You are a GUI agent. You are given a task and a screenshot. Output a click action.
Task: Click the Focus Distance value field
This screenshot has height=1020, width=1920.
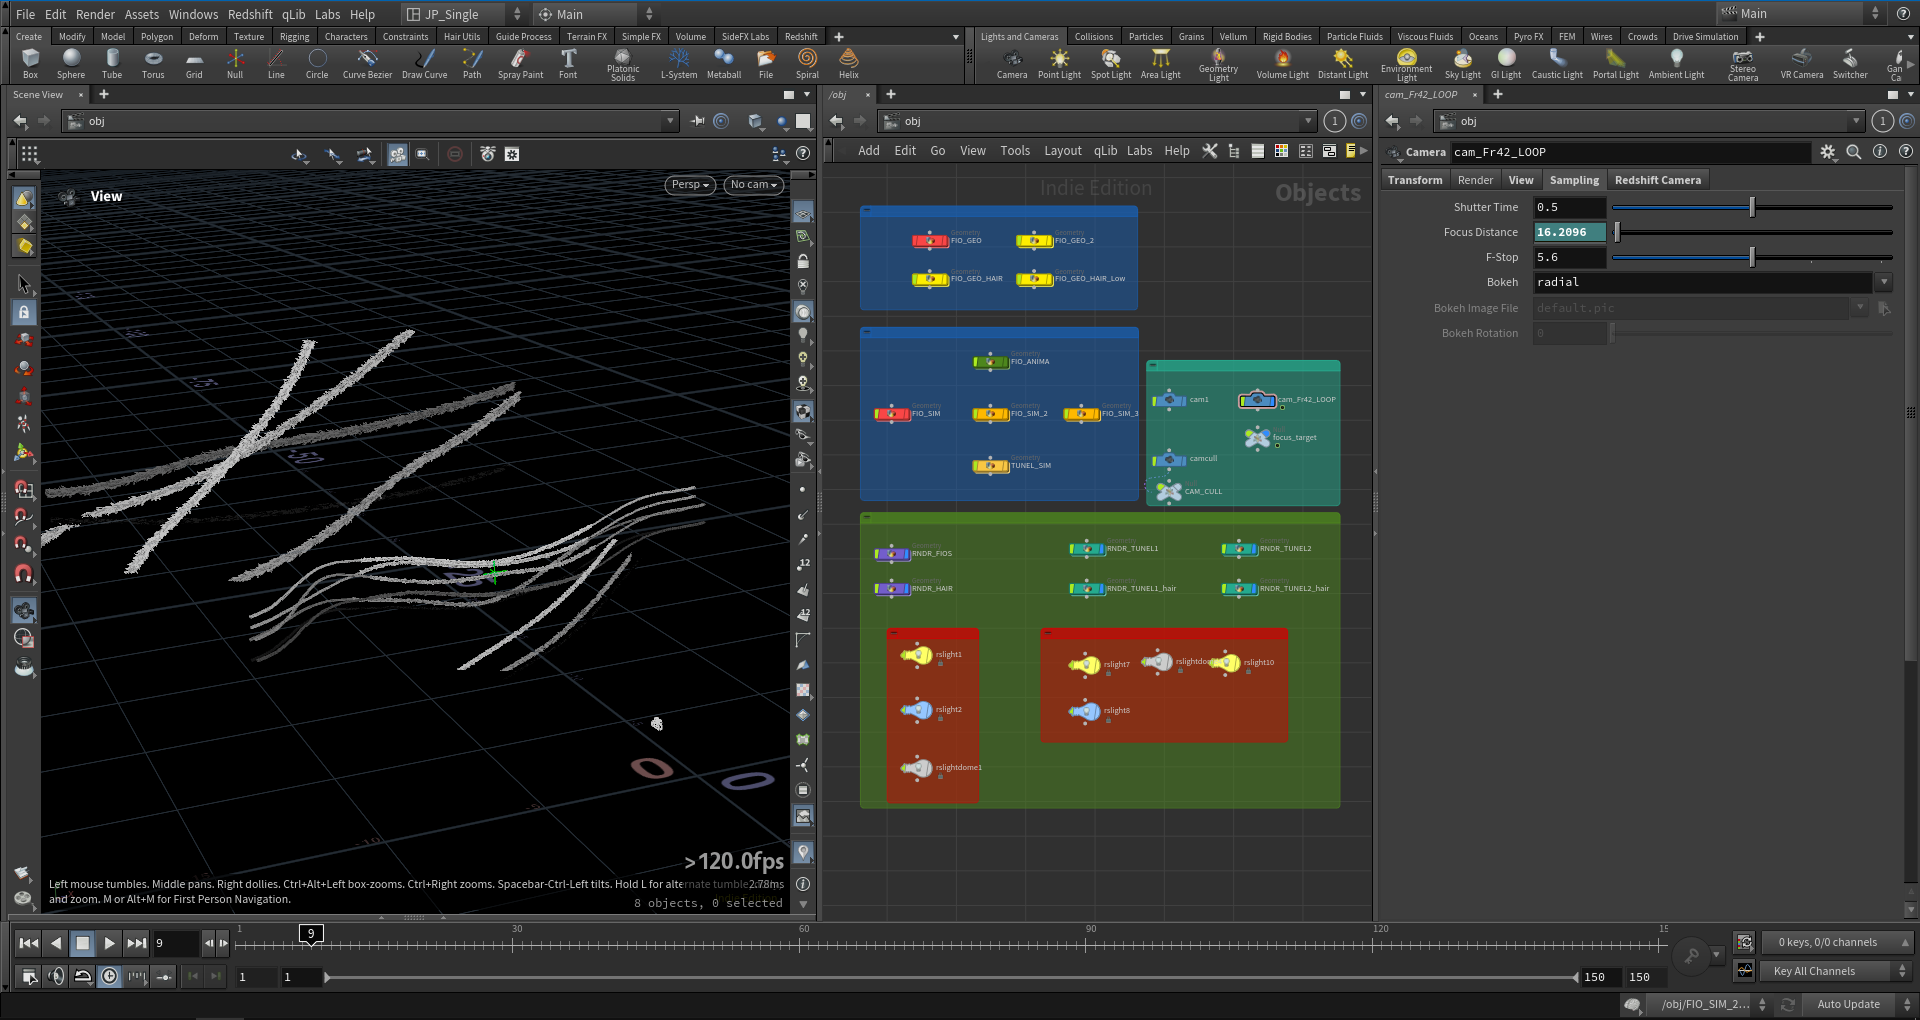tap(1569, 232)
